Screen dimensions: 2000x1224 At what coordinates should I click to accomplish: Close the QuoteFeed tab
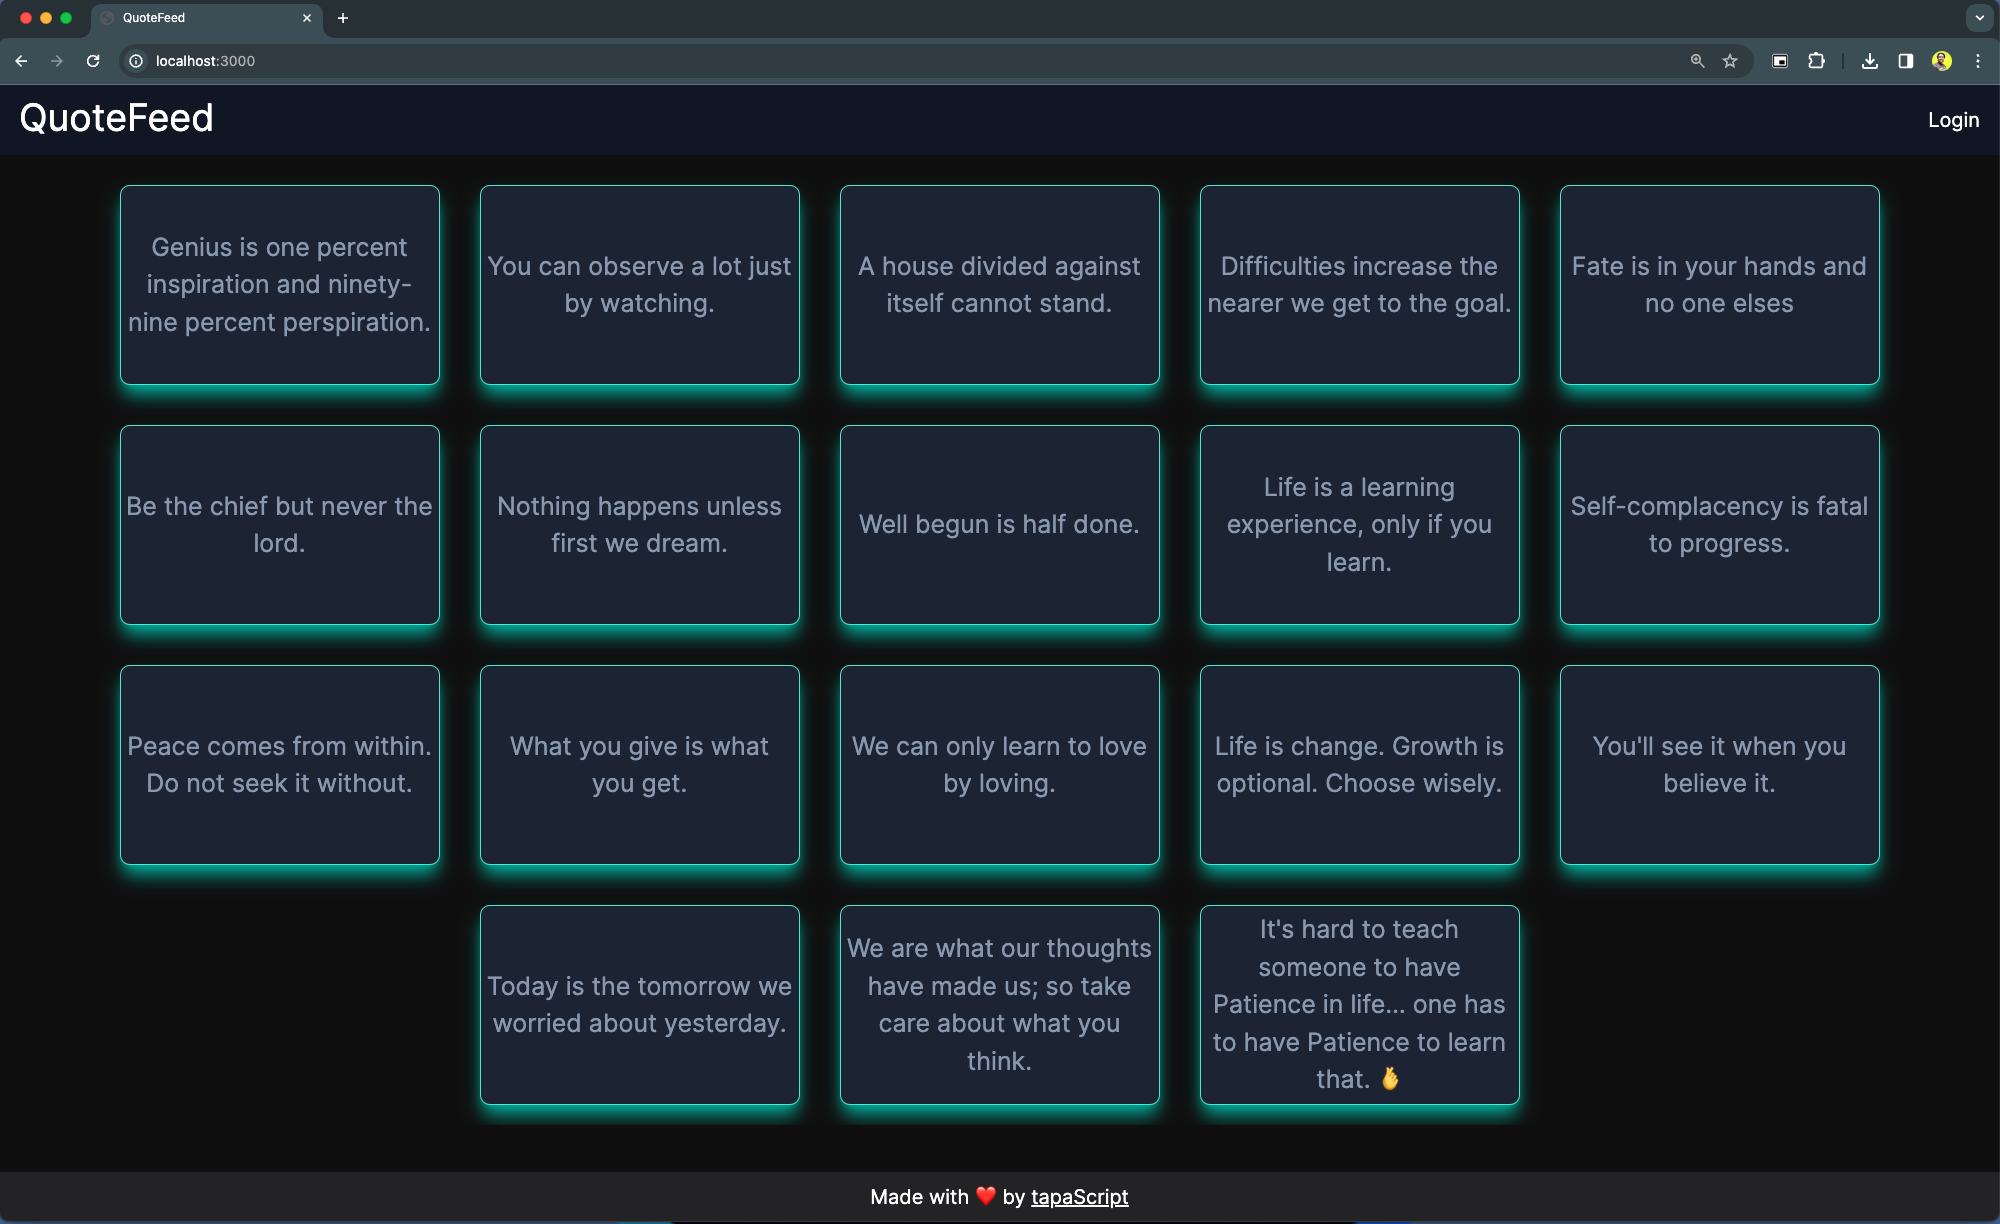pos(307,18)
